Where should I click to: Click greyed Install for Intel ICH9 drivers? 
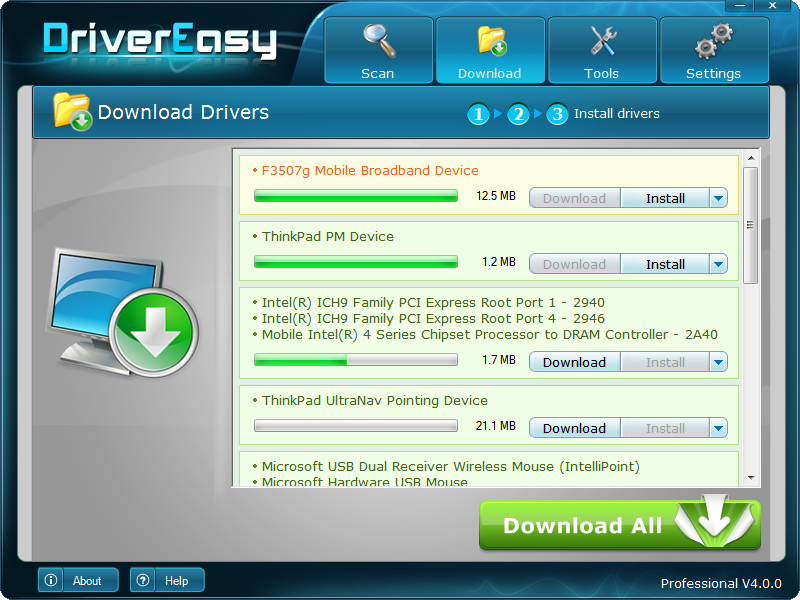tap(665, 362)
